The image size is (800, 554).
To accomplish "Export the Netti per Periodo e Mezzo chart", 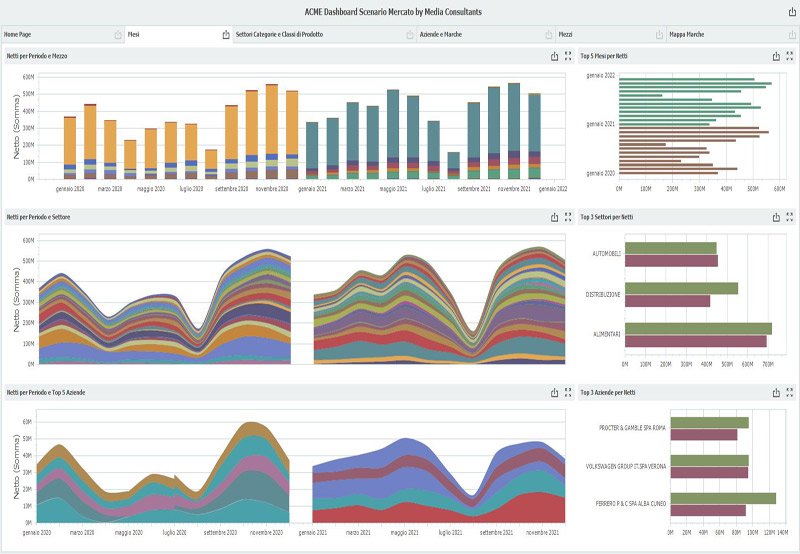I will [x=555, y=57].
